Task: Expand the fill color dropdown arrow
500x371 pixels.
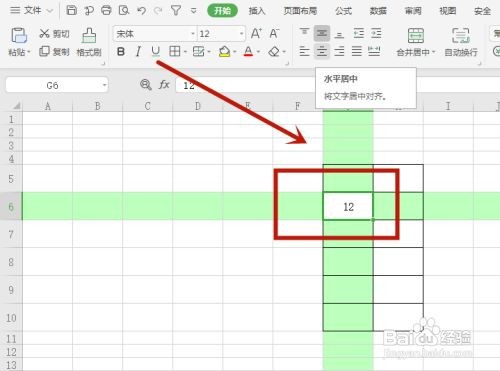Action: [x=235, y=52]
